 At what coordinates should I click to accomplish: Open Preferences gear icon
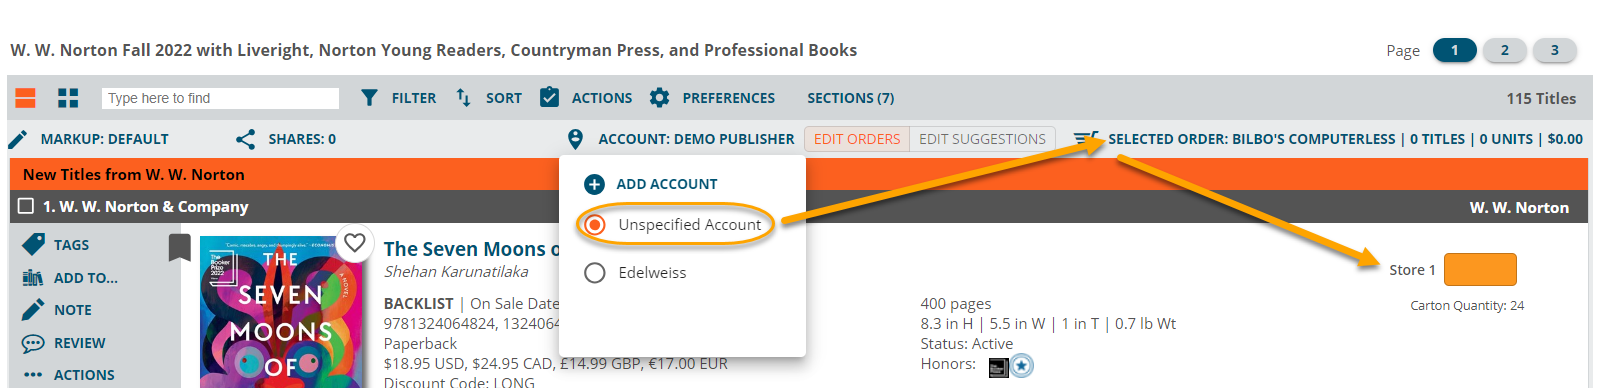point(659,98)
